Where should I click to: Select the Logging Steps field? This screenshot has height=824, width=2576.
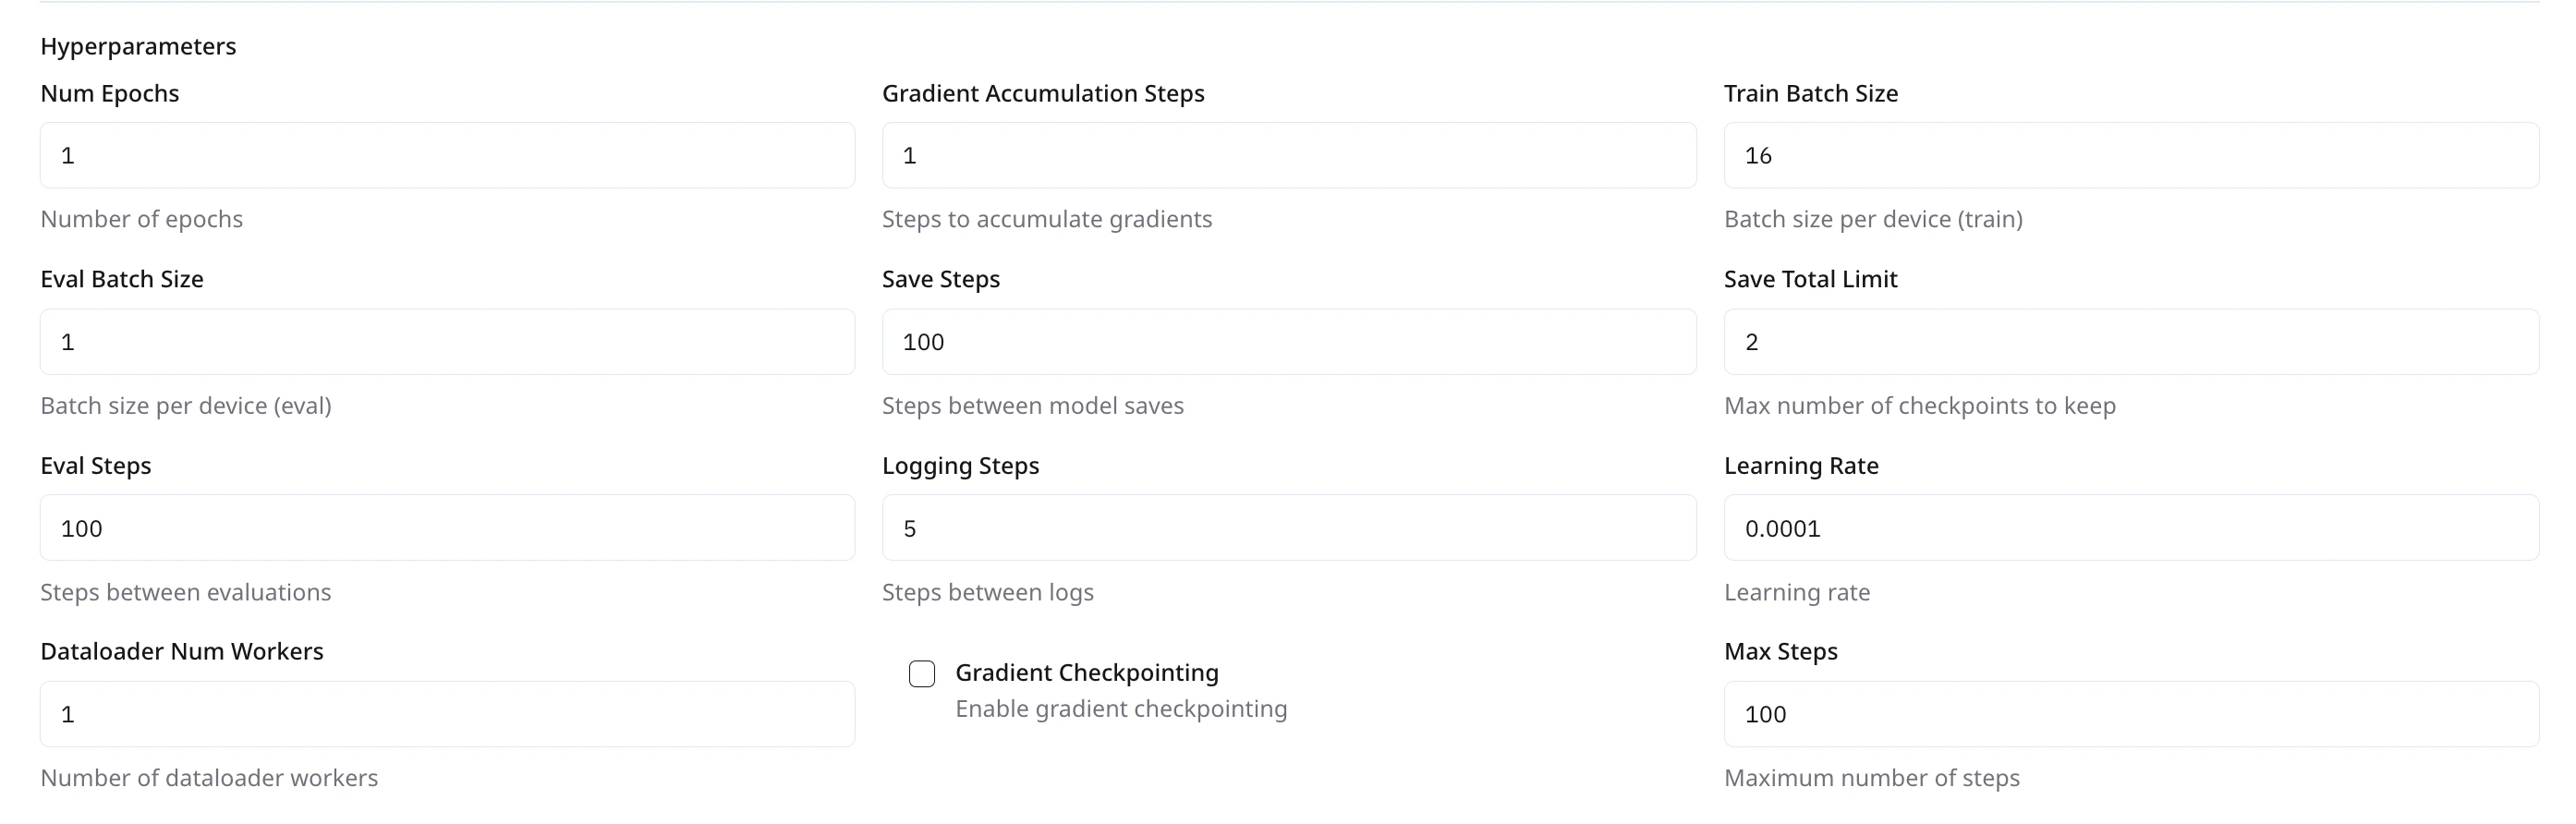1289,528
